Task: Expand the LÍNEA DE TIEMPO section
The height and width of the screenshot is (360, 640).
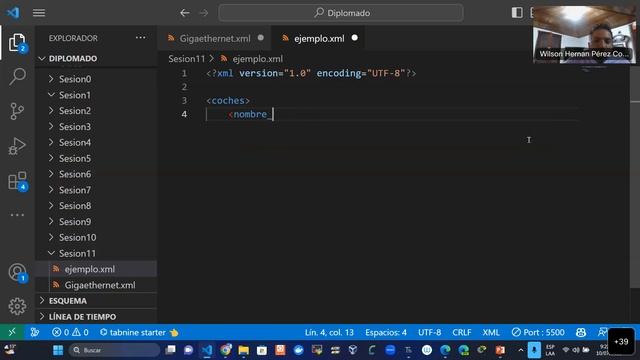Action: tap(96, 317)
